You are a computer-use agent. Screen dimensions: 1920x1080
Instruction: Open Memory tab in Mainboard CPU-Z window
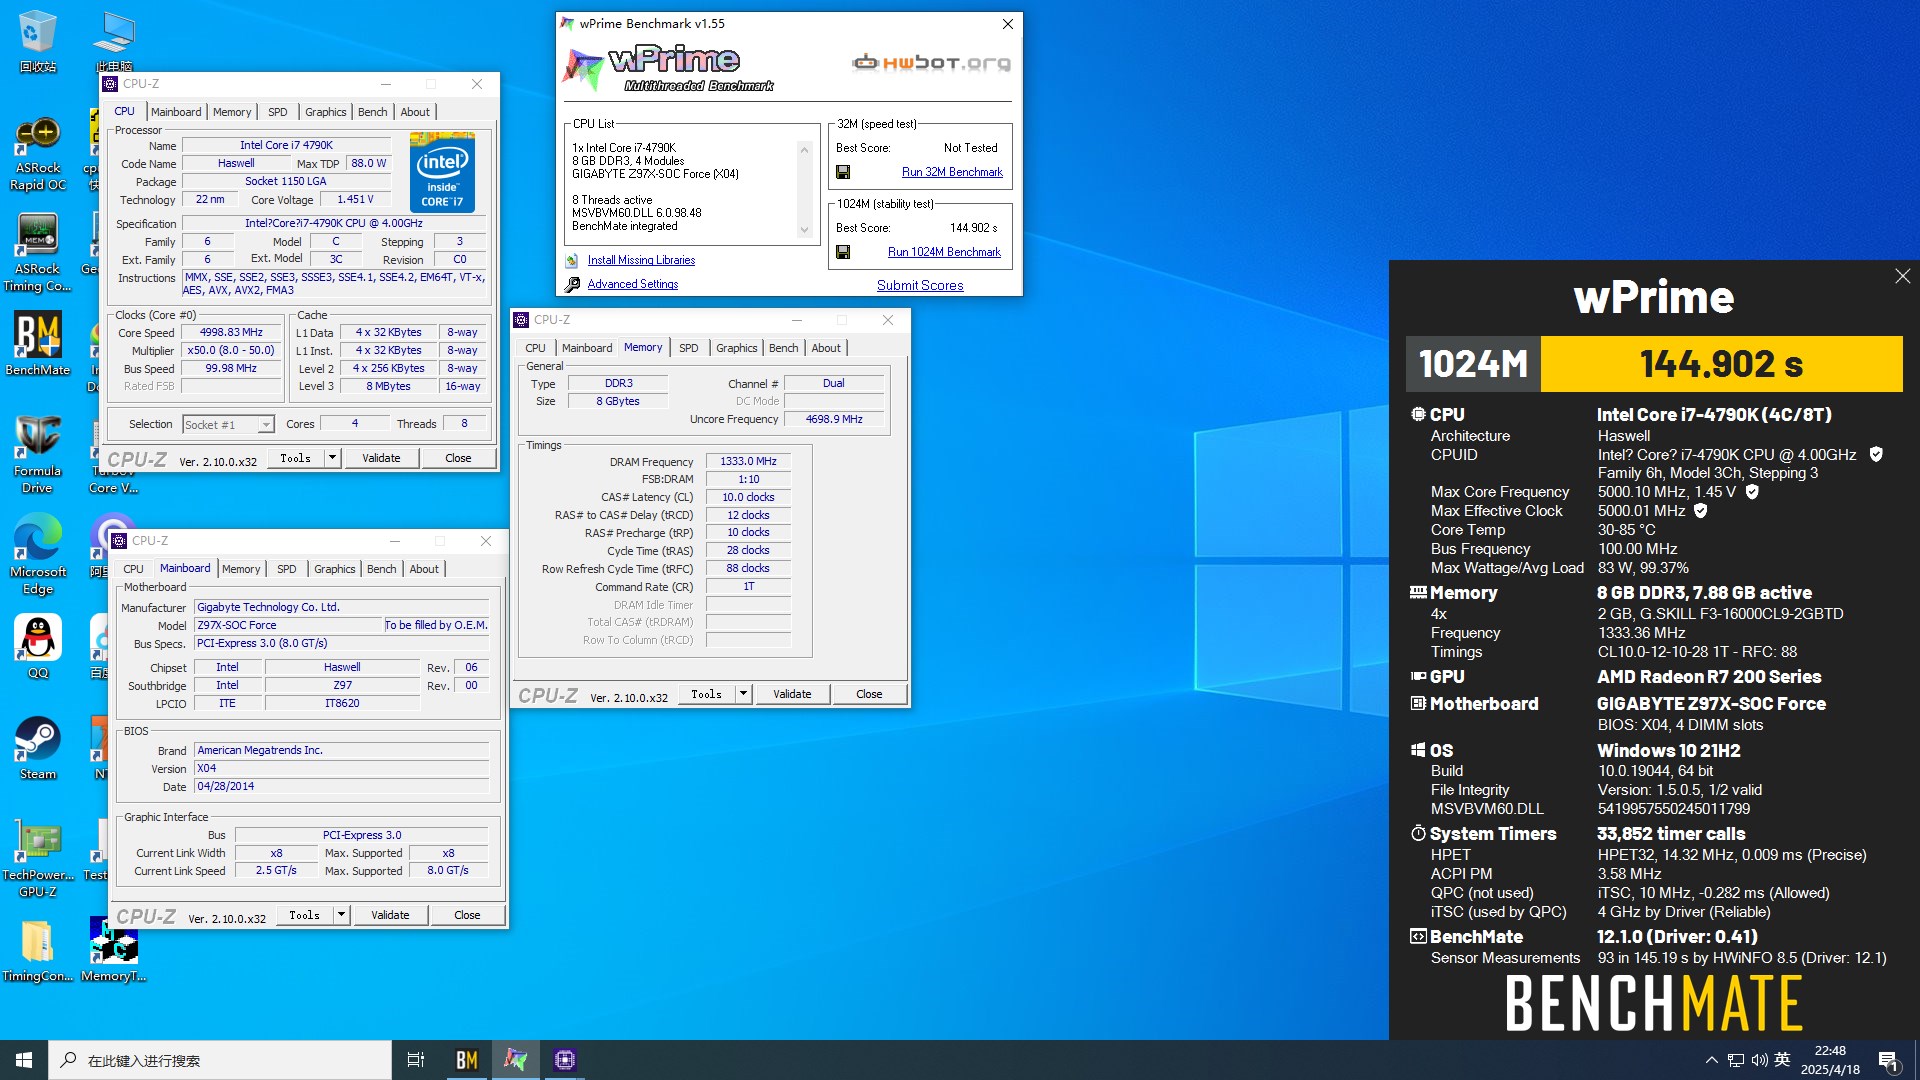pos(241,569)
